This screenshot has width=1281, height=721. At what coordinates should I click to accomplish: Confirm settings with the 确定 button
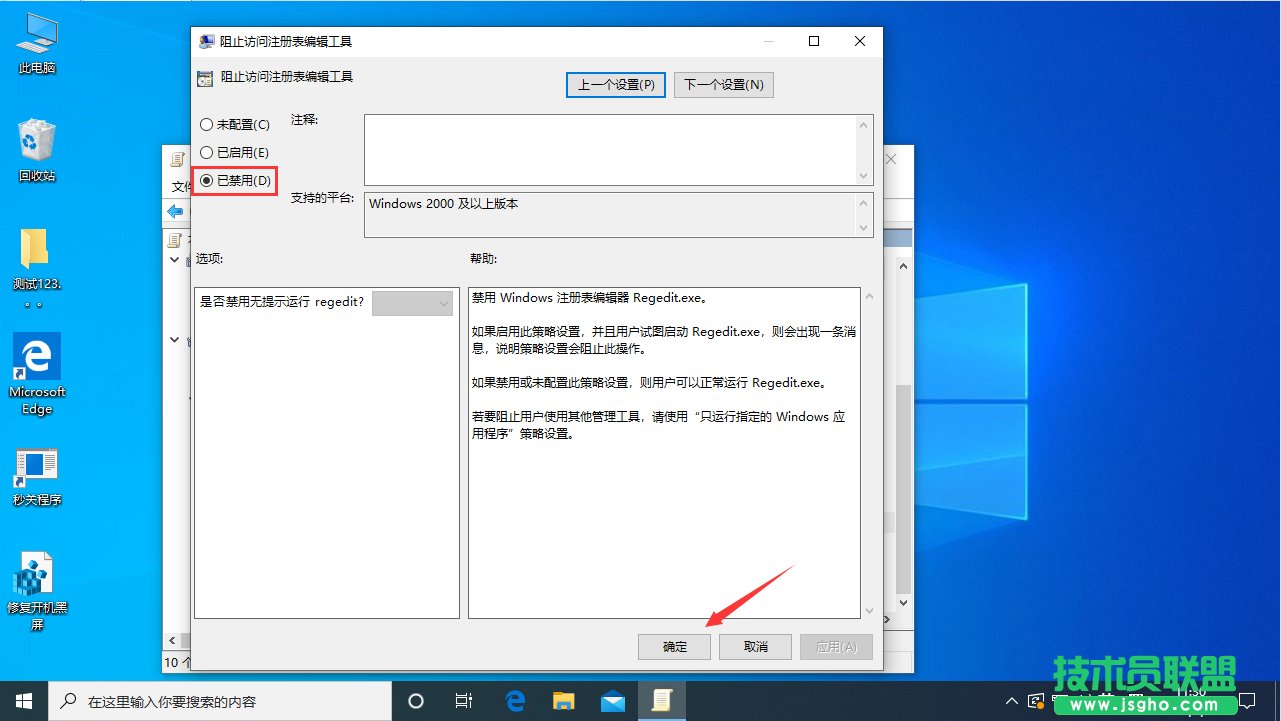674,646
